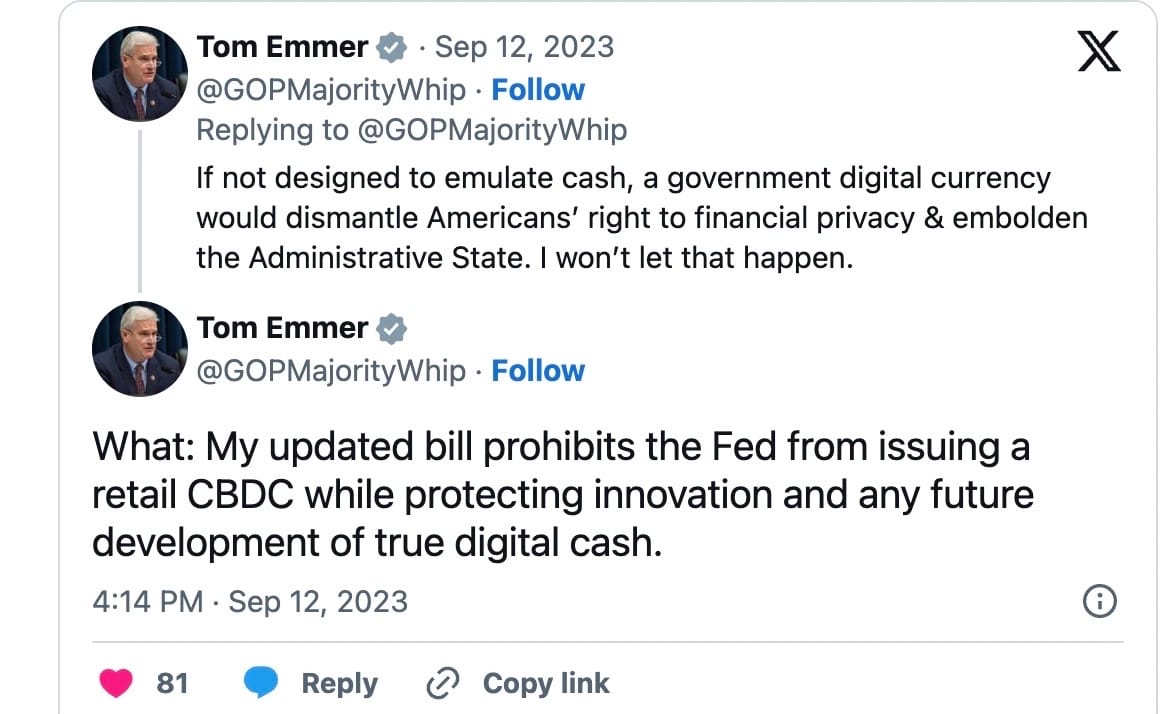Click Reply to respond to the tweet
Screen dimensions: 1176x714
[338, 683]
